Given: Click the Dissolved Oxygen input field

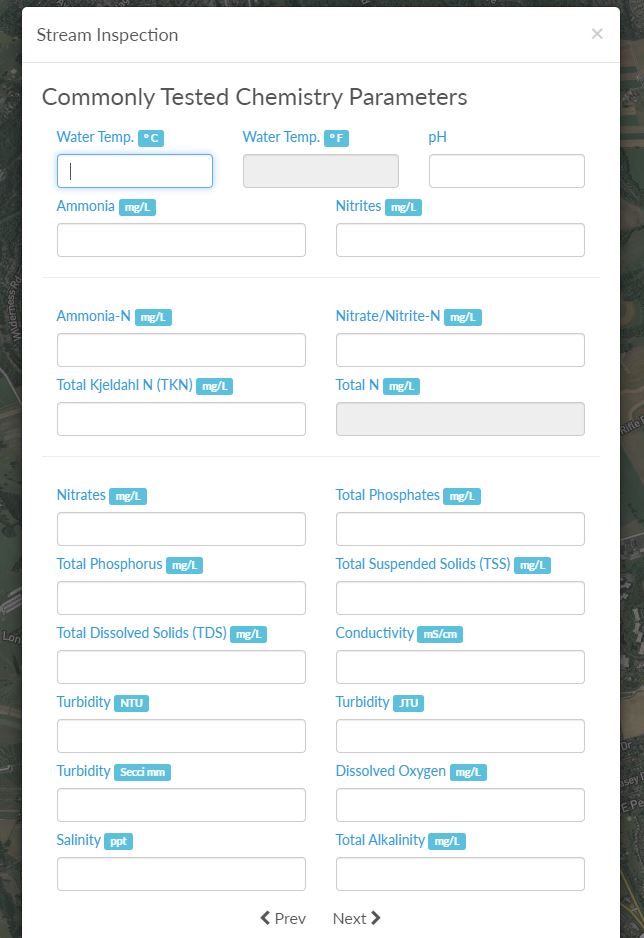Looking at the screenshot, I should (x=460, y=805).
